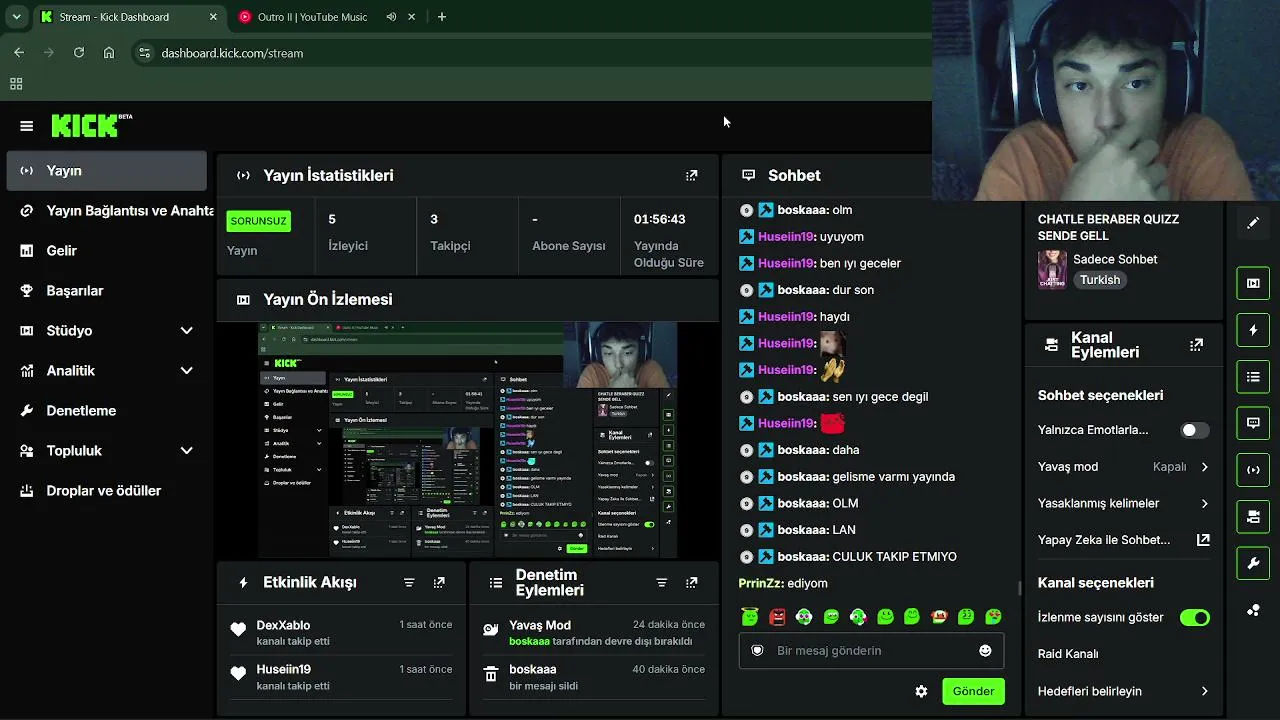
Task: Open Droplar ve ödüller page
Action: [106, 490]
